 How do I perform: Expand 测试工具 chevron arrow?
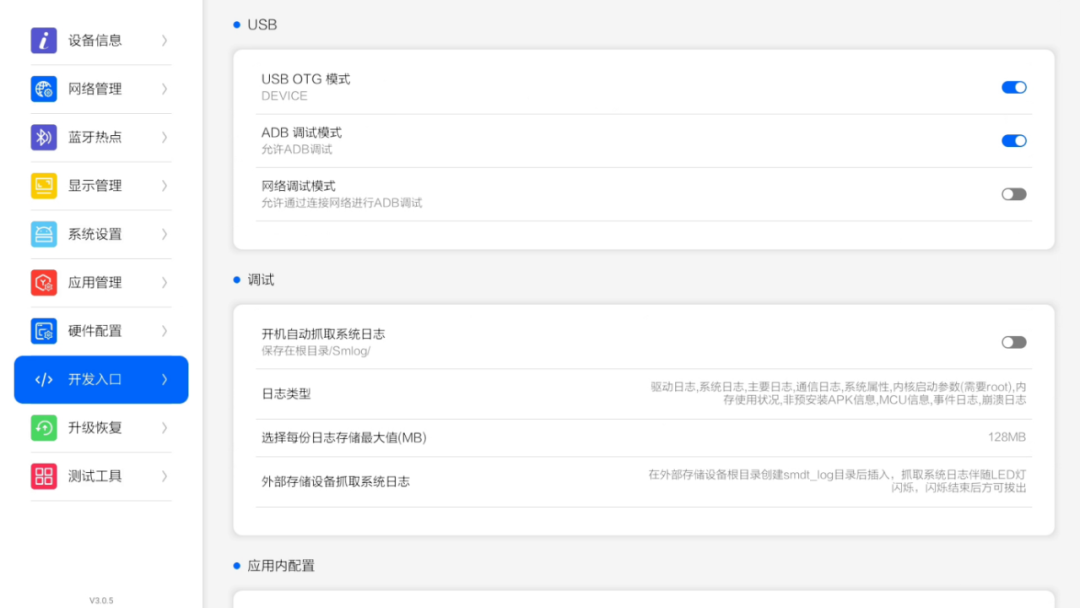[x=165, y=476]
